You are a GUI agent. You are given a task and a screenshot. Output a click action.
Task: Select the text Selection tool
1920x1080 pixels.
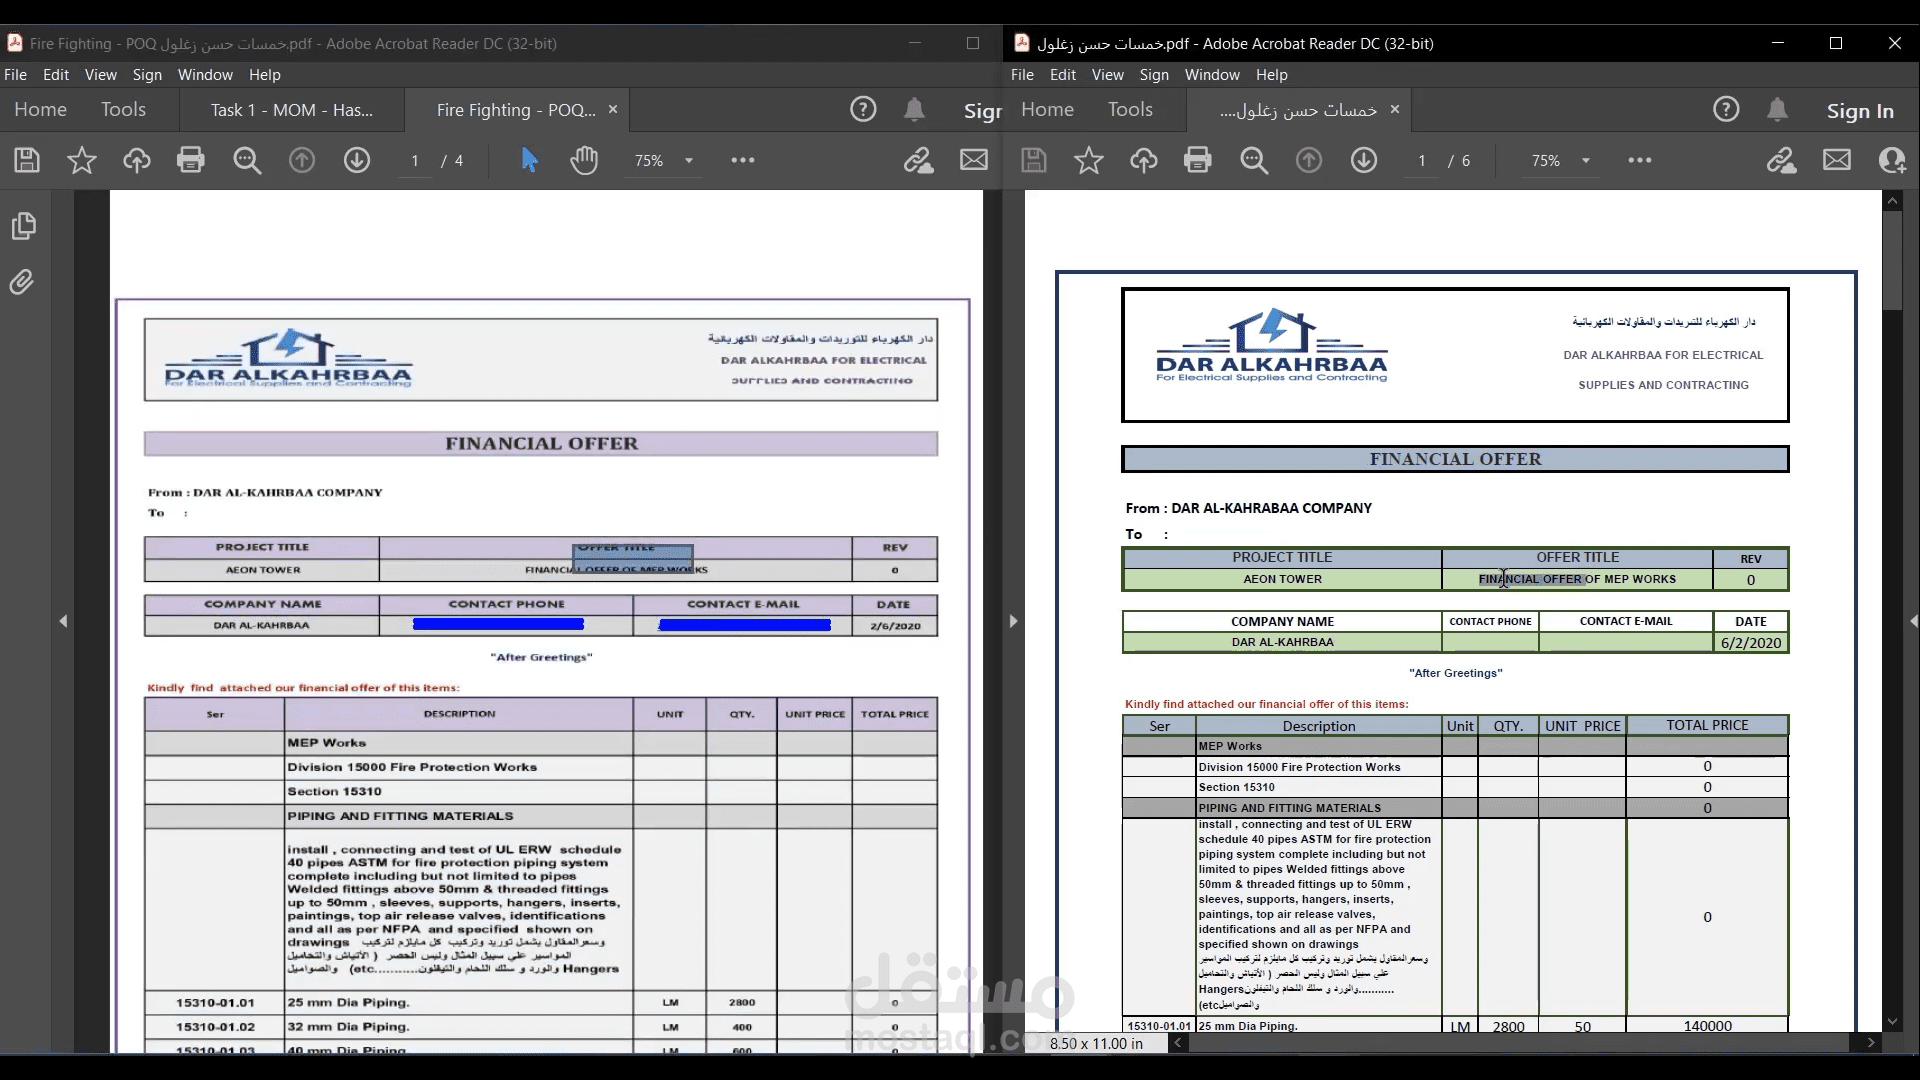click(x=530, y=160)
